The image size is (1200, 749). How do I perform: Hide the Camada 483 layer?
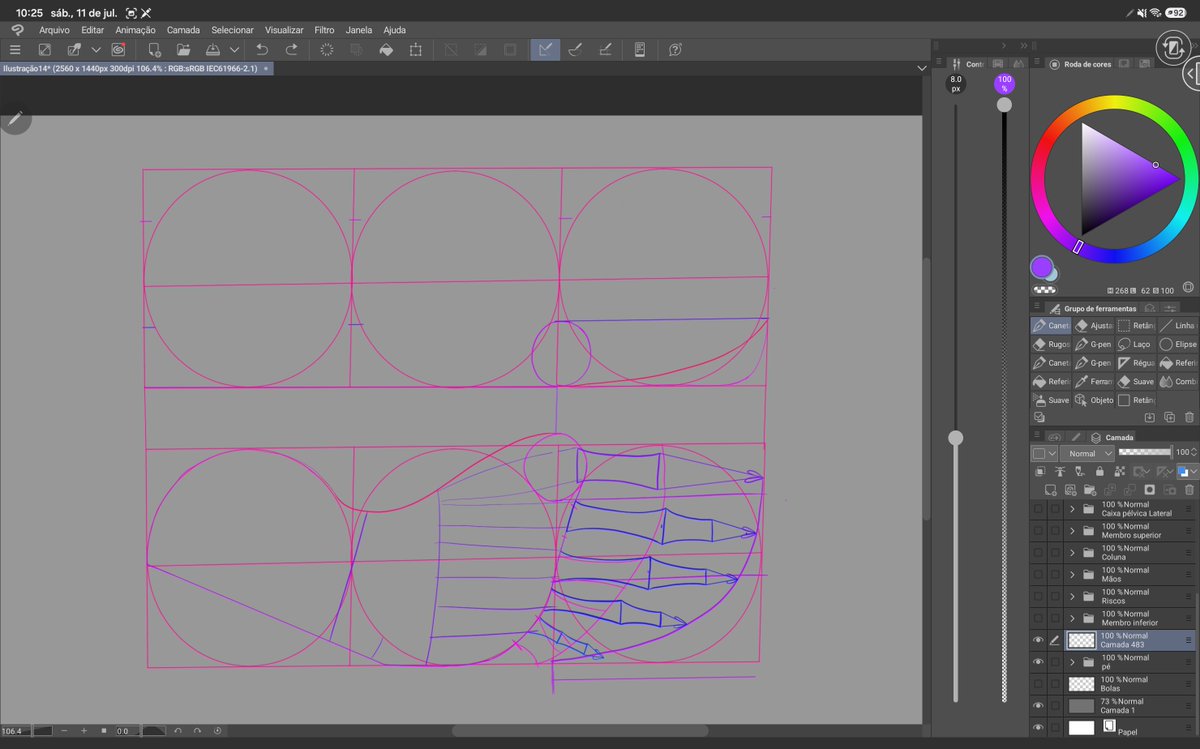click(x=1038, y=640)
